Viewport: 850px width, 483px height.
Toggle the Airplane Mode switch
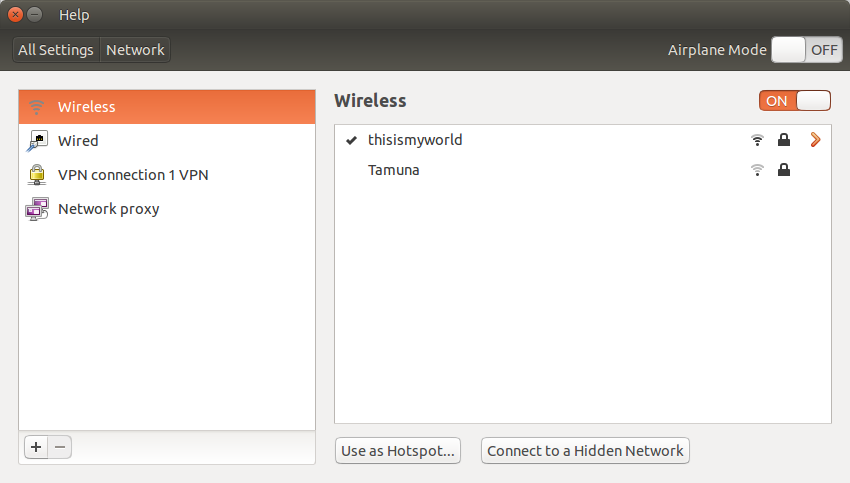pyautogui.click(x=807, y=50)
